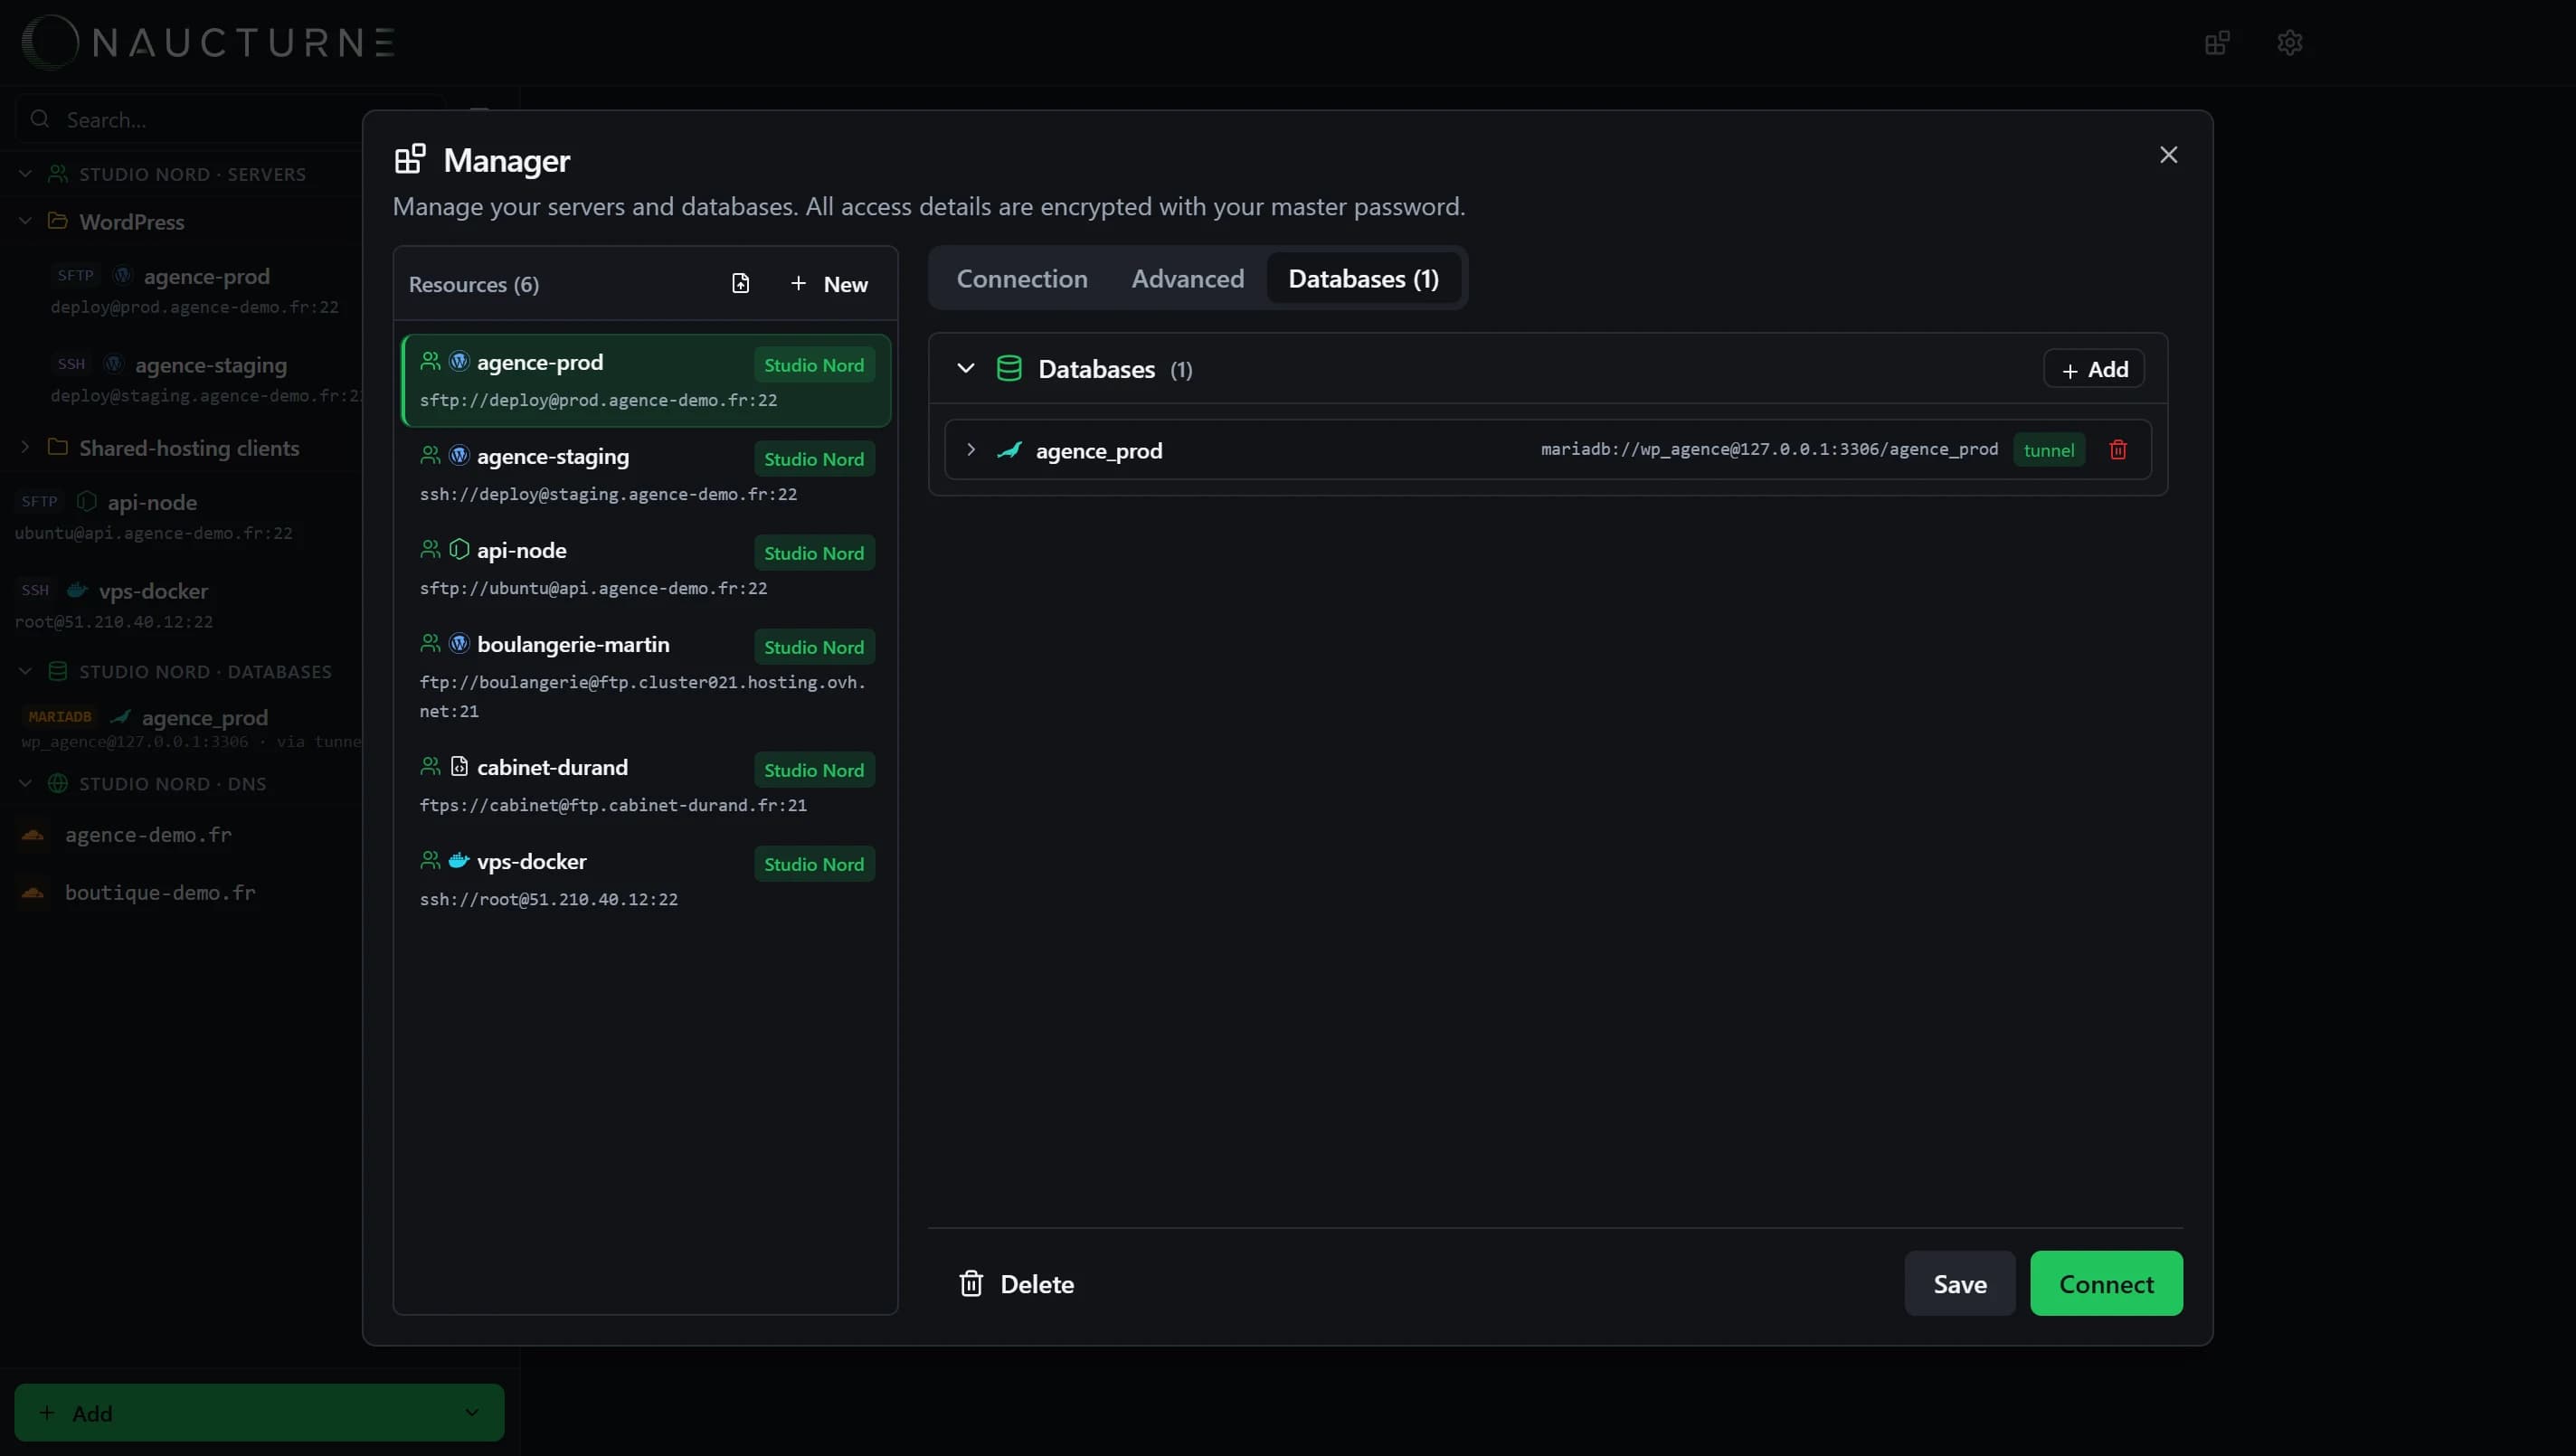2576x1456 pixels.
Task: Click WordPress icon on agence-prod resource
Action: click(459, 361)
